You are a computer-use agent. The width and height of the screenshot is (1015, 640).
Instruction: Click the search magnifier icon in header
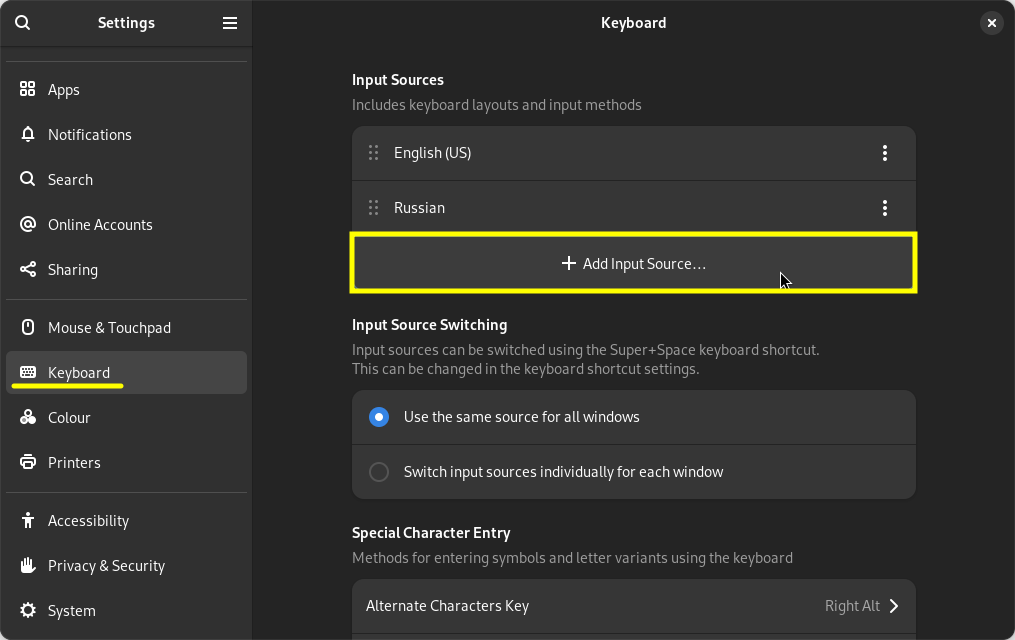pos(23,23)
